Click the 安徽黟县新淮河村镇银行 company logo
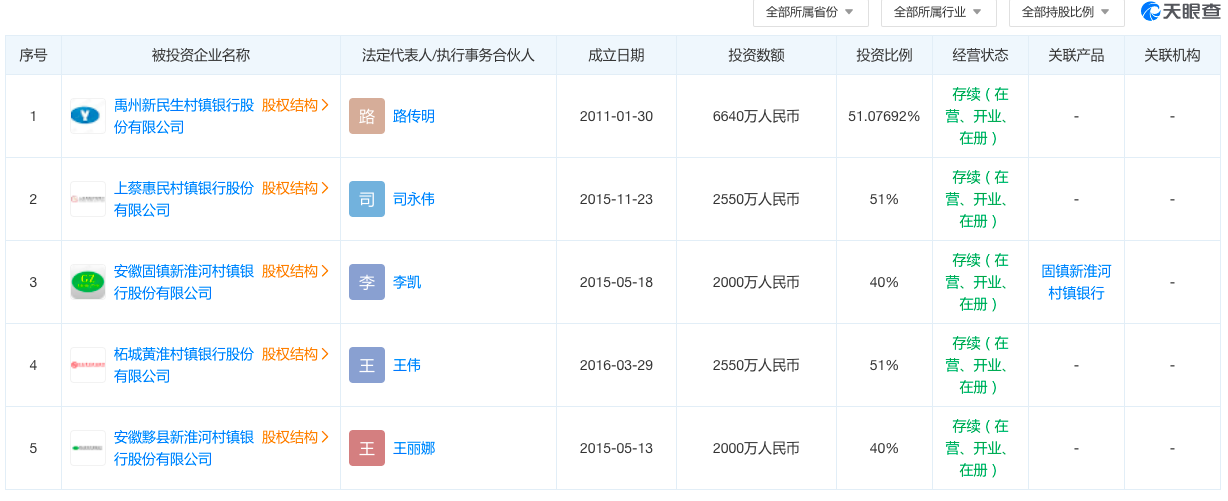 click(x=88, y=448)
